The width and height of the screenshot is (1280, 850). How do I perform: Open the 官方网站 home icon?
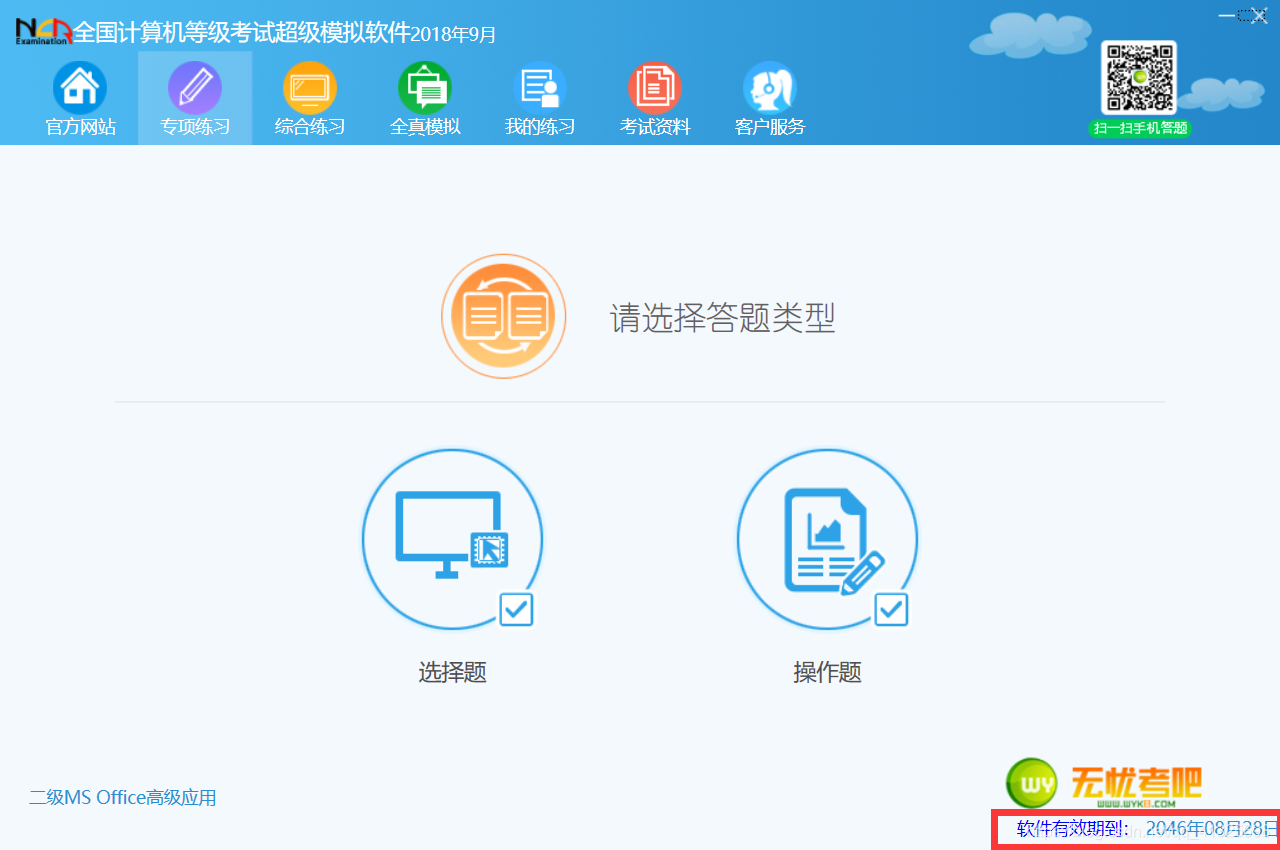click(x=80, y=88)
